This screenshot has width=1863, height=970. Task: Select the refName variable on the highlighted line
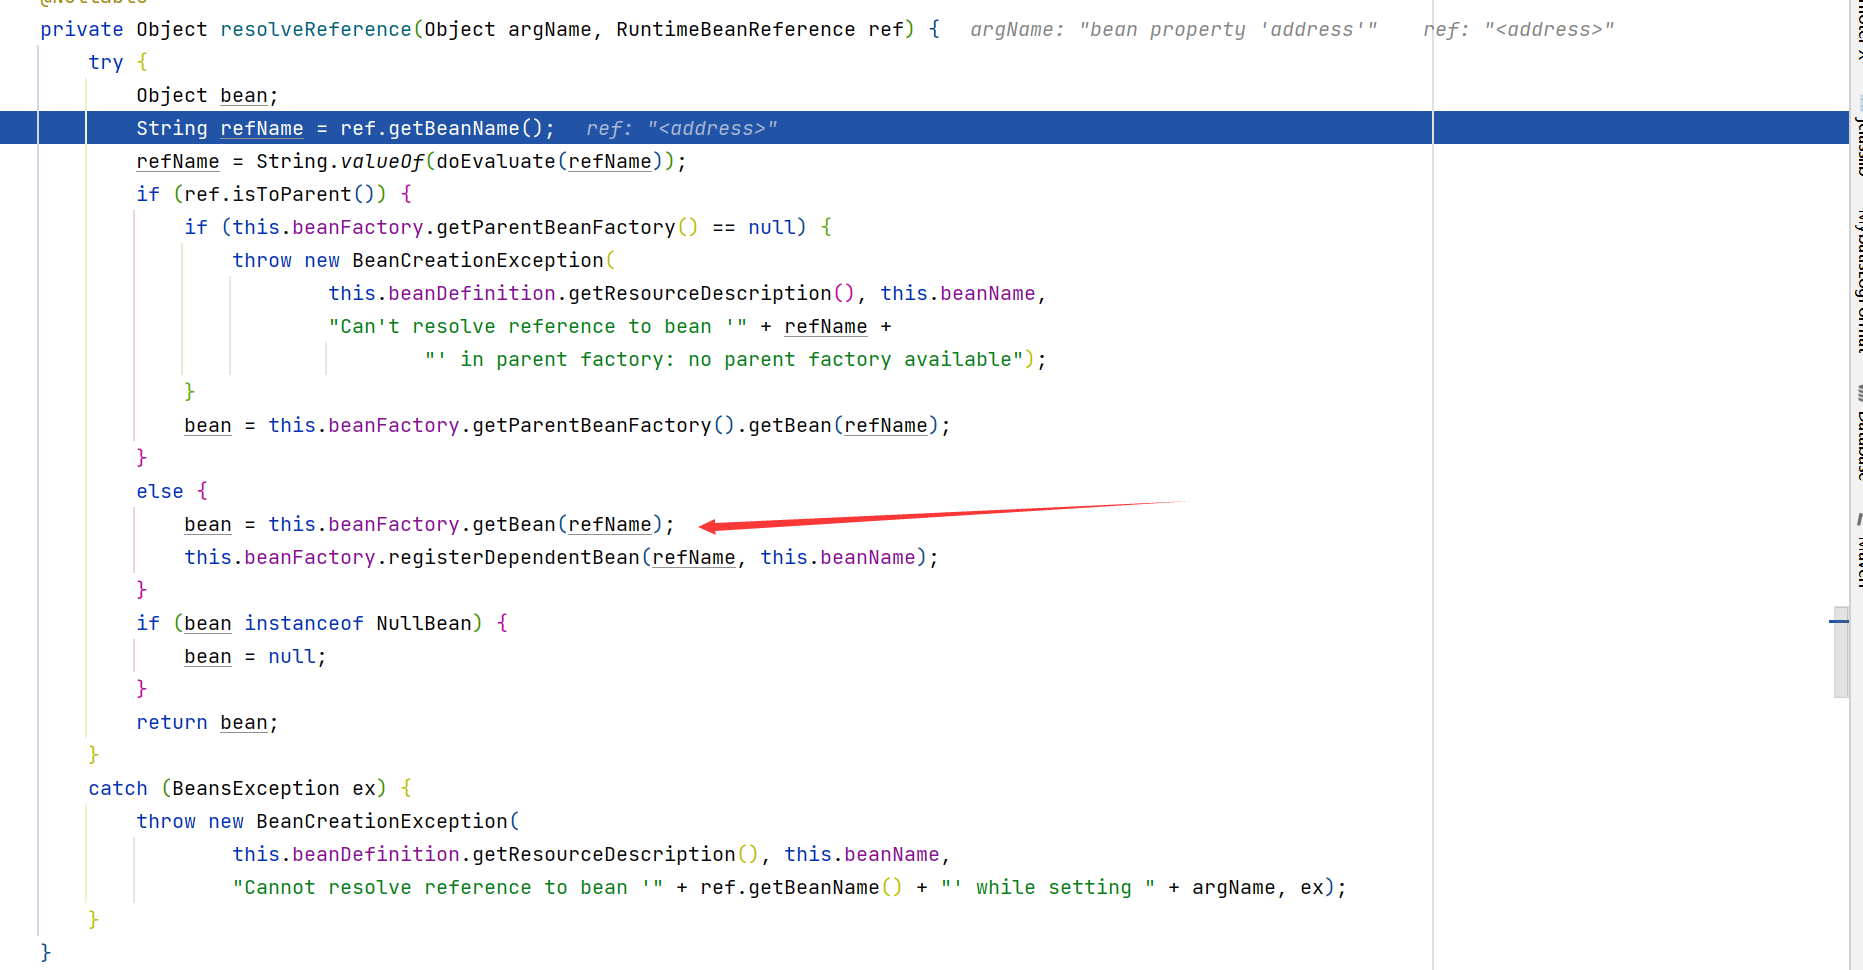tap(262, 128)
